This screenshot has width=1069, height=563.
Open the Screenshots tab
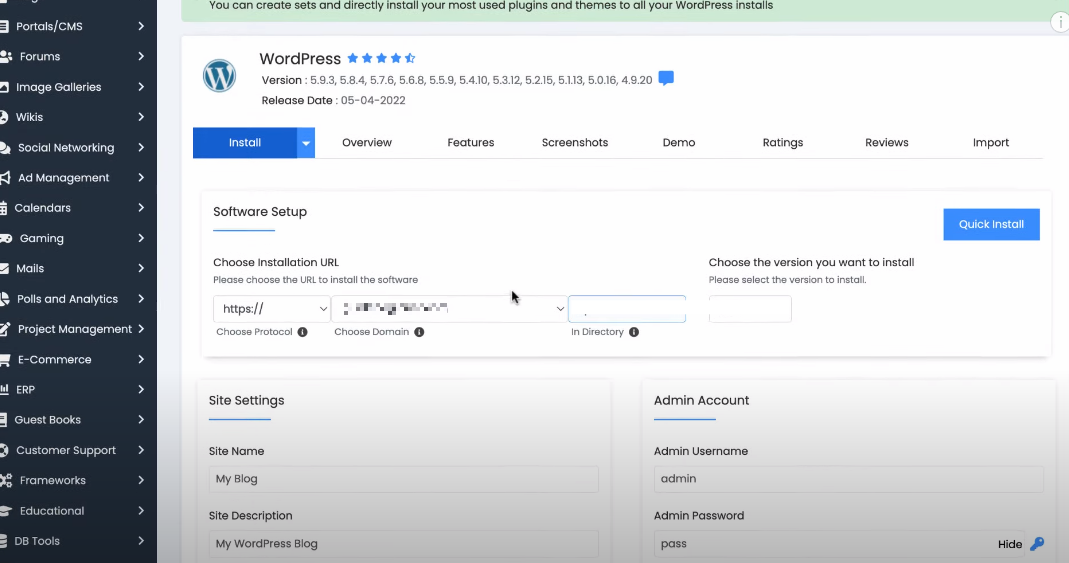click(x=575, y=143)
